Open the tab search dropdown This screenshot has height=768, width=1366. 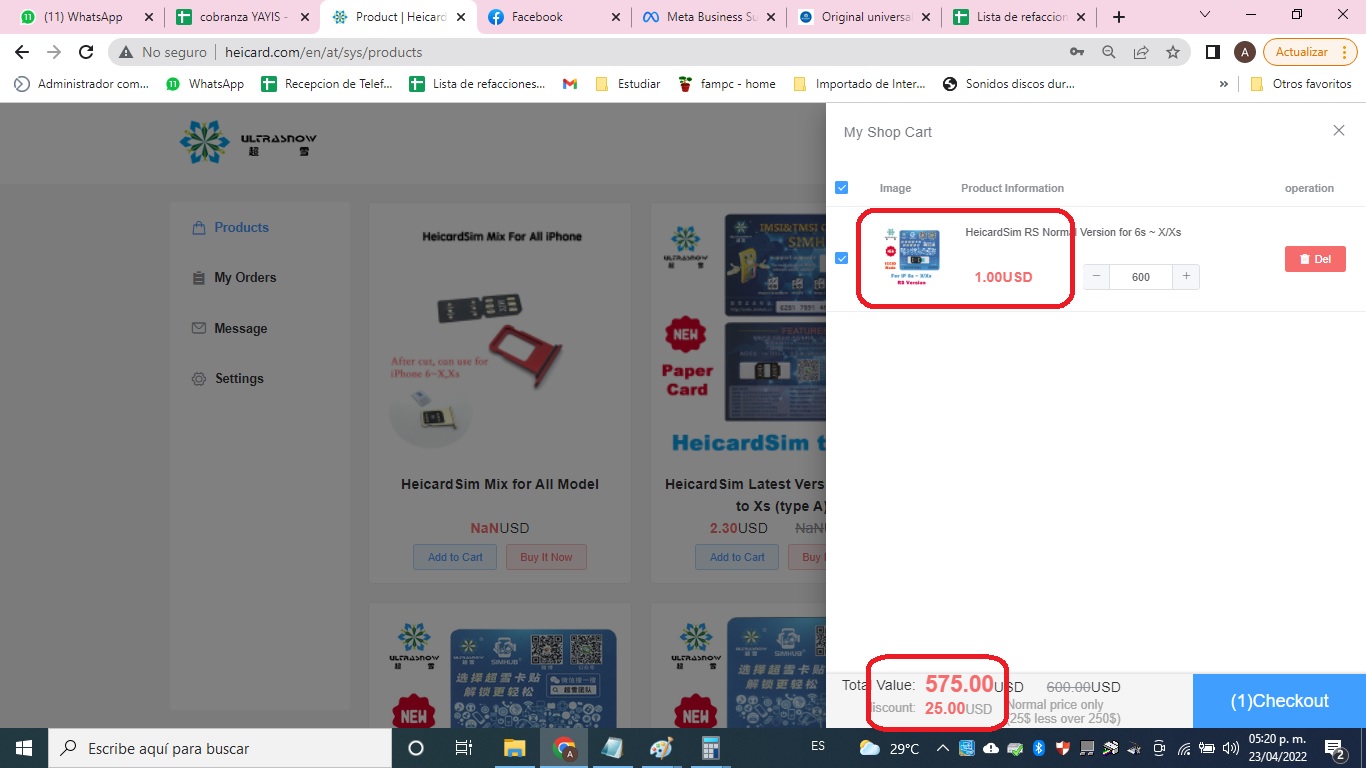[x=1204, y=15]
